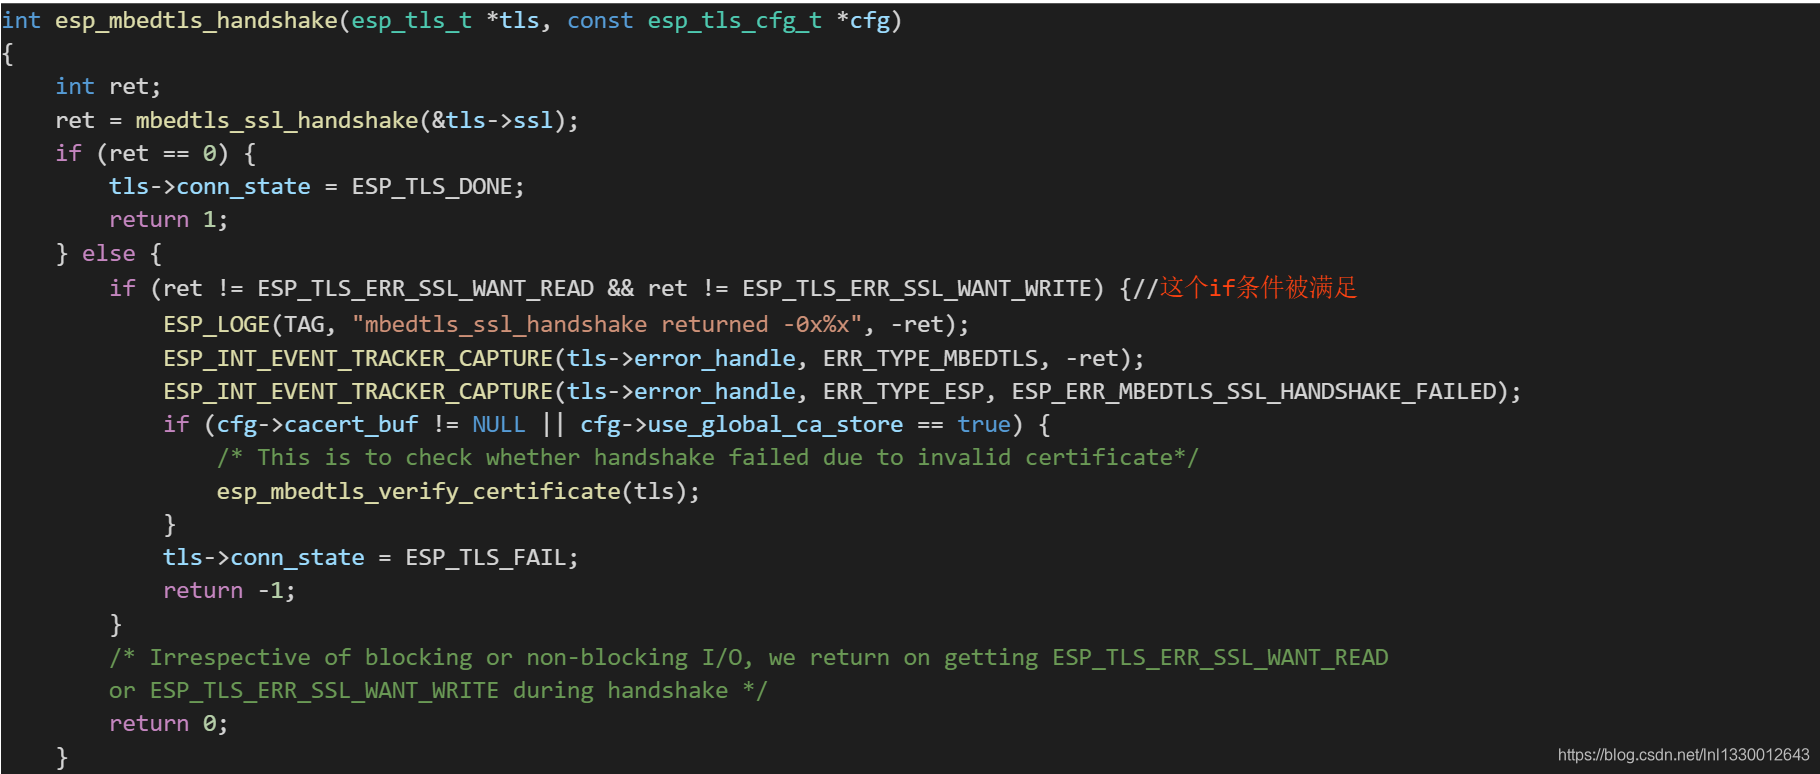Click the esp_tls_cfg_t parameter type
The width and height of the screenshot is (1820, 774).
tap(734, 21)
